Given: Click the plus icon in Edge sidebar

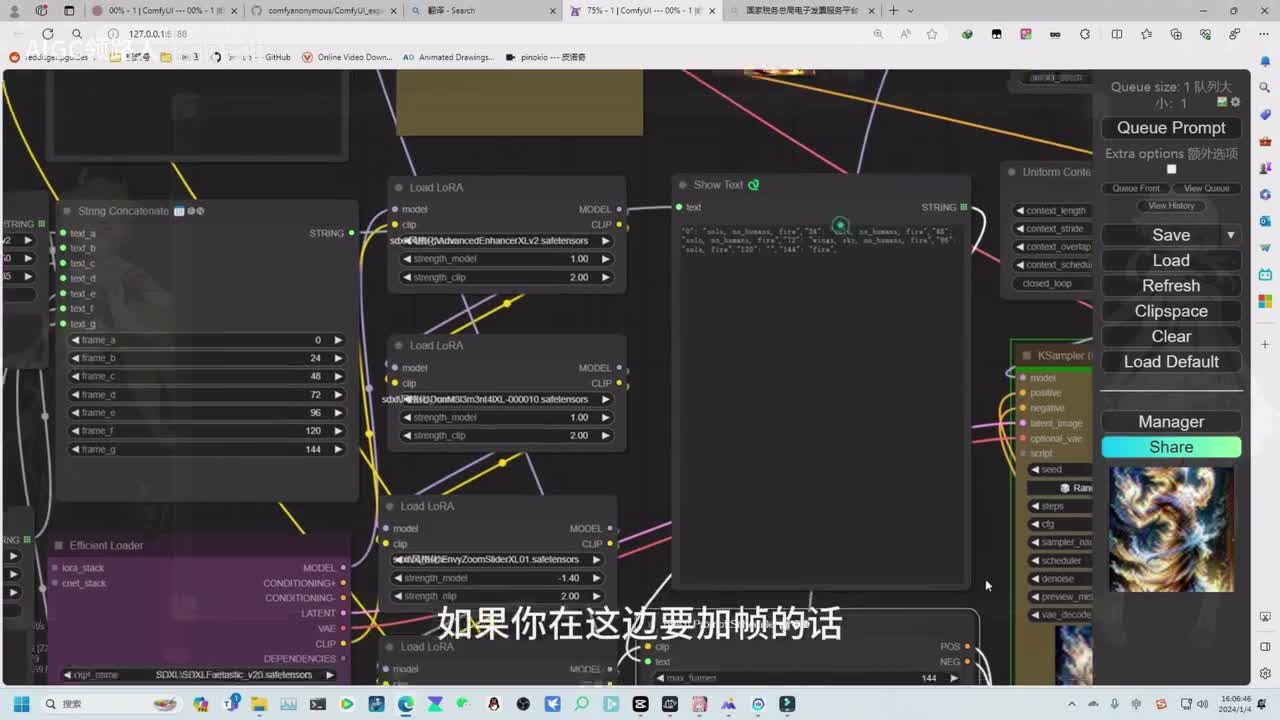Looking at the screenshot, I should point(1265,344).
